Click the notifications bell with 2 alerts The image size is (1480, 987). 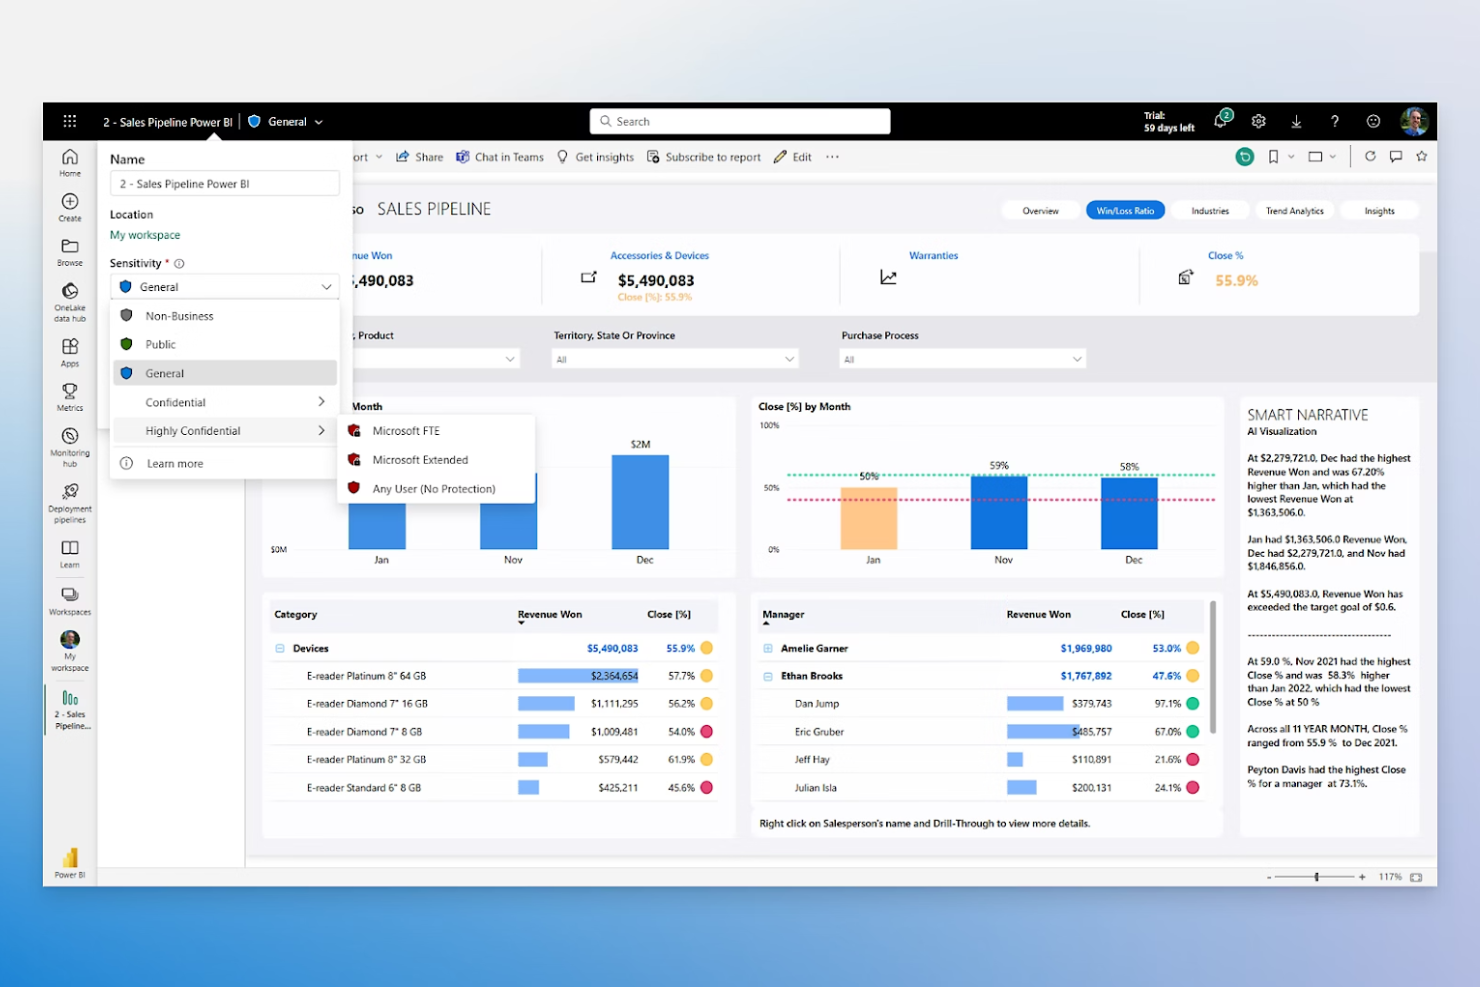(1220, 120)
